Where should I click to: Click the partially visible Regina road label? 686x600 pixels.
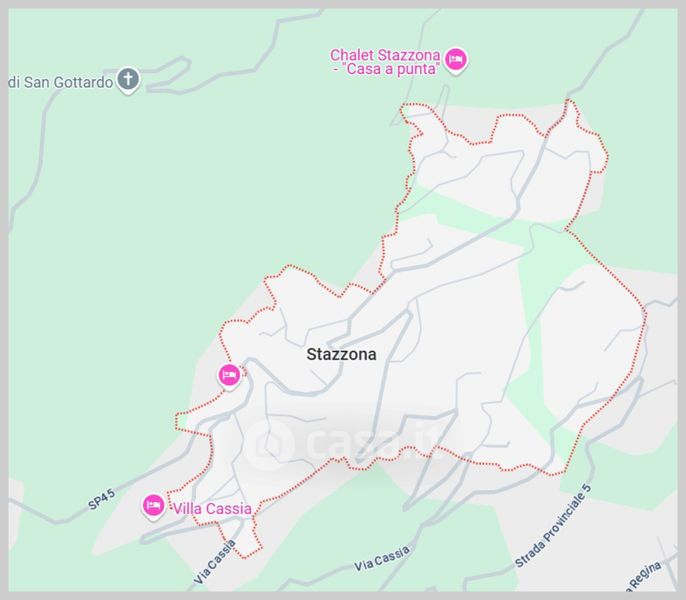pos(644,575)
